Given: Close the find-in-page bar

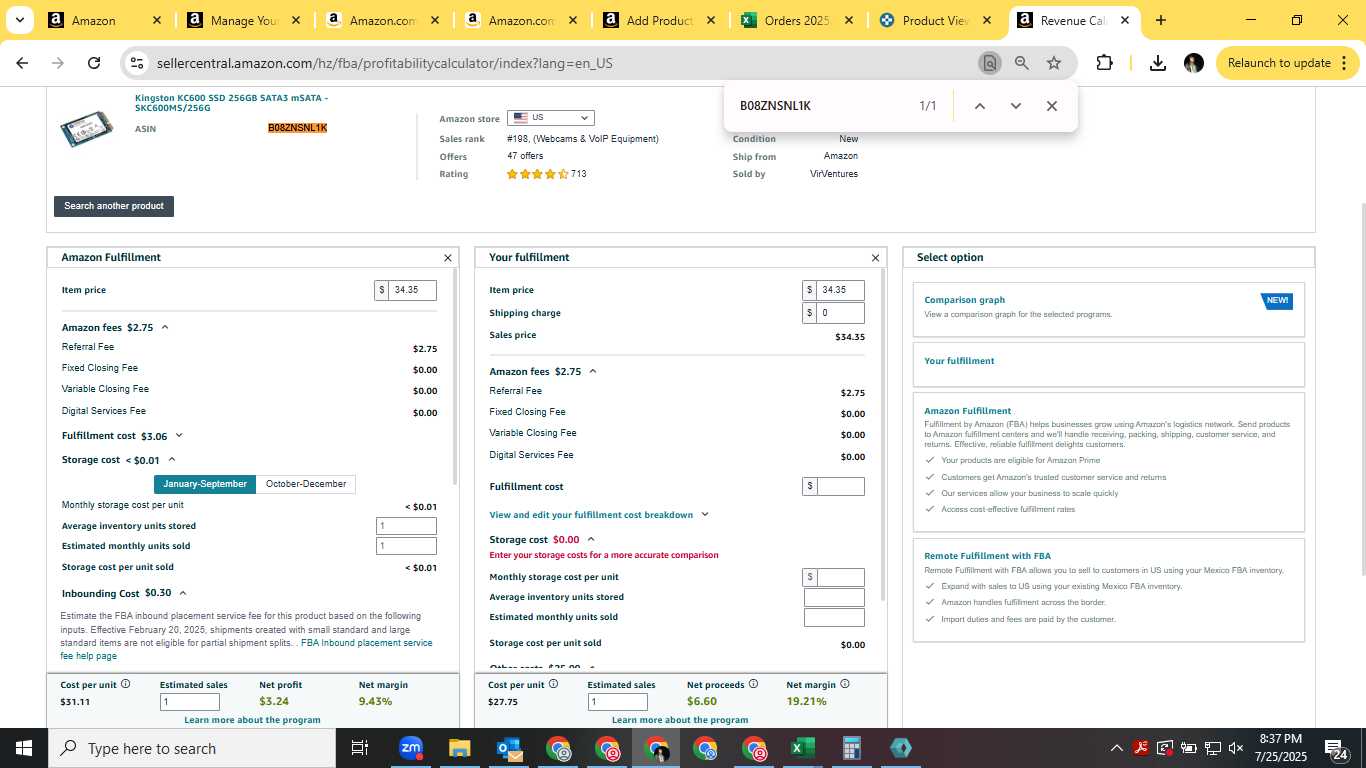Looking at the screenshot, I should pyautogui.click(x=1052, y=106).
